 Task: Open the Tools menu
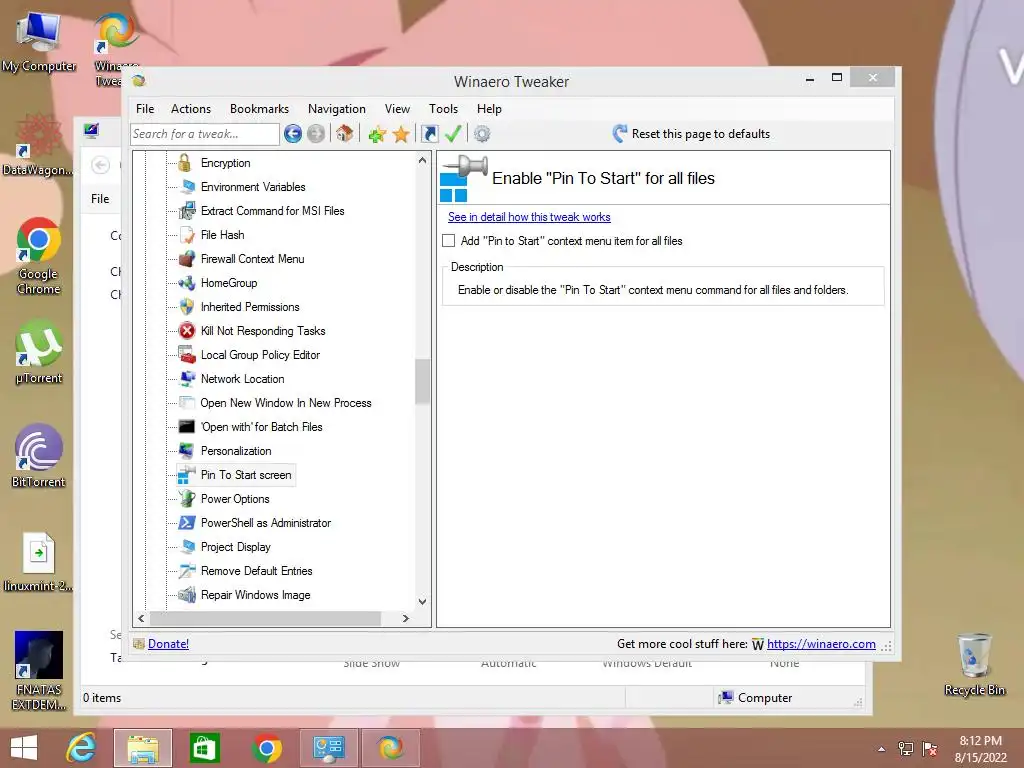pos(443,109)
